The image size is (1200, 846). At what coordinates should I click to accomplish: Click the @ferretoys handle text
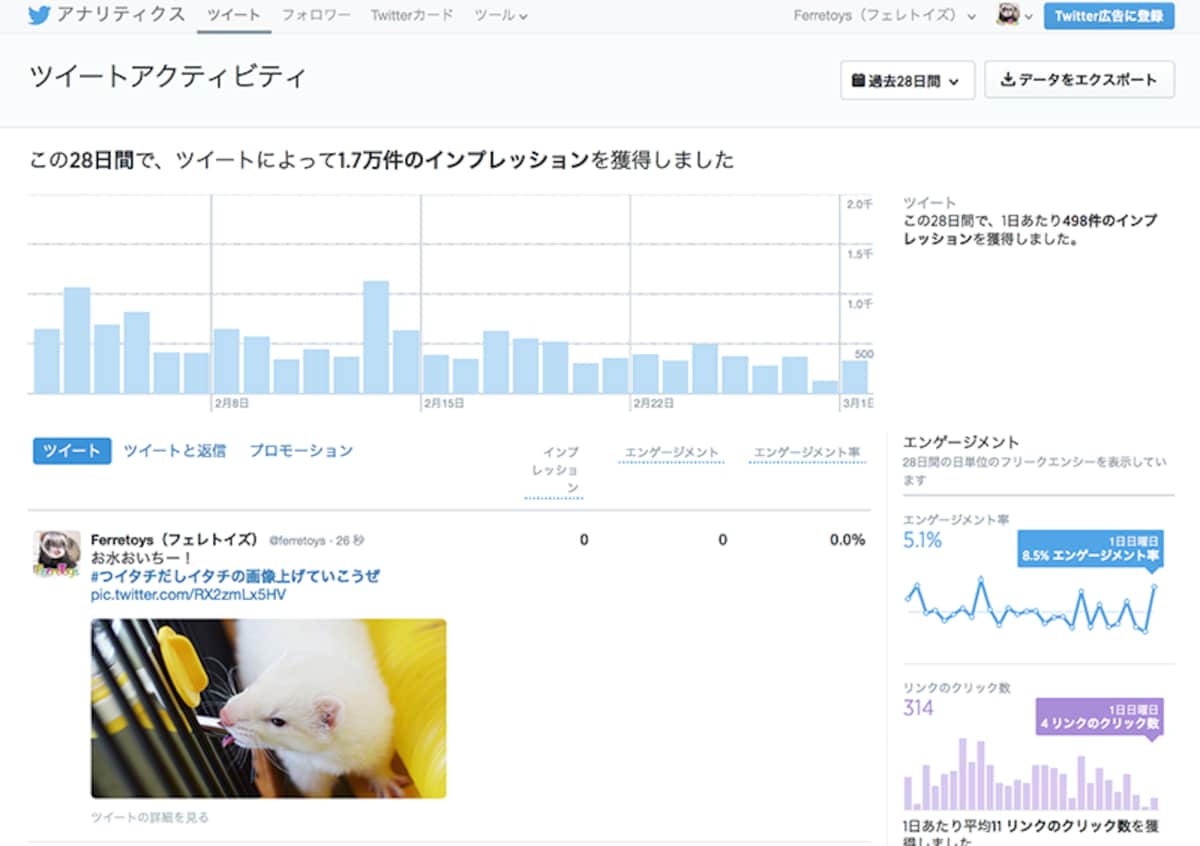pos(297,541)
